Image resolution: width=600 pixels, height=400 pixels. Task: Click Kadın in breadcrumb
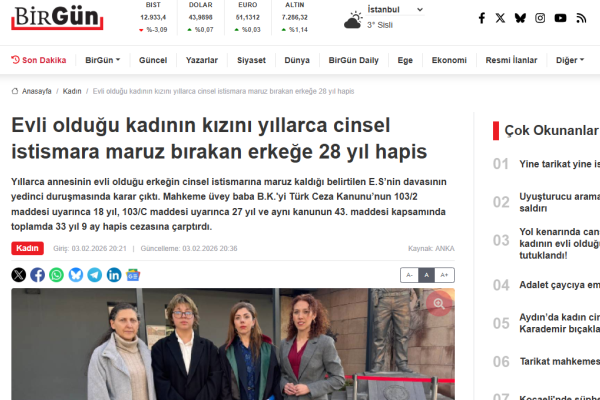[72, 91]
